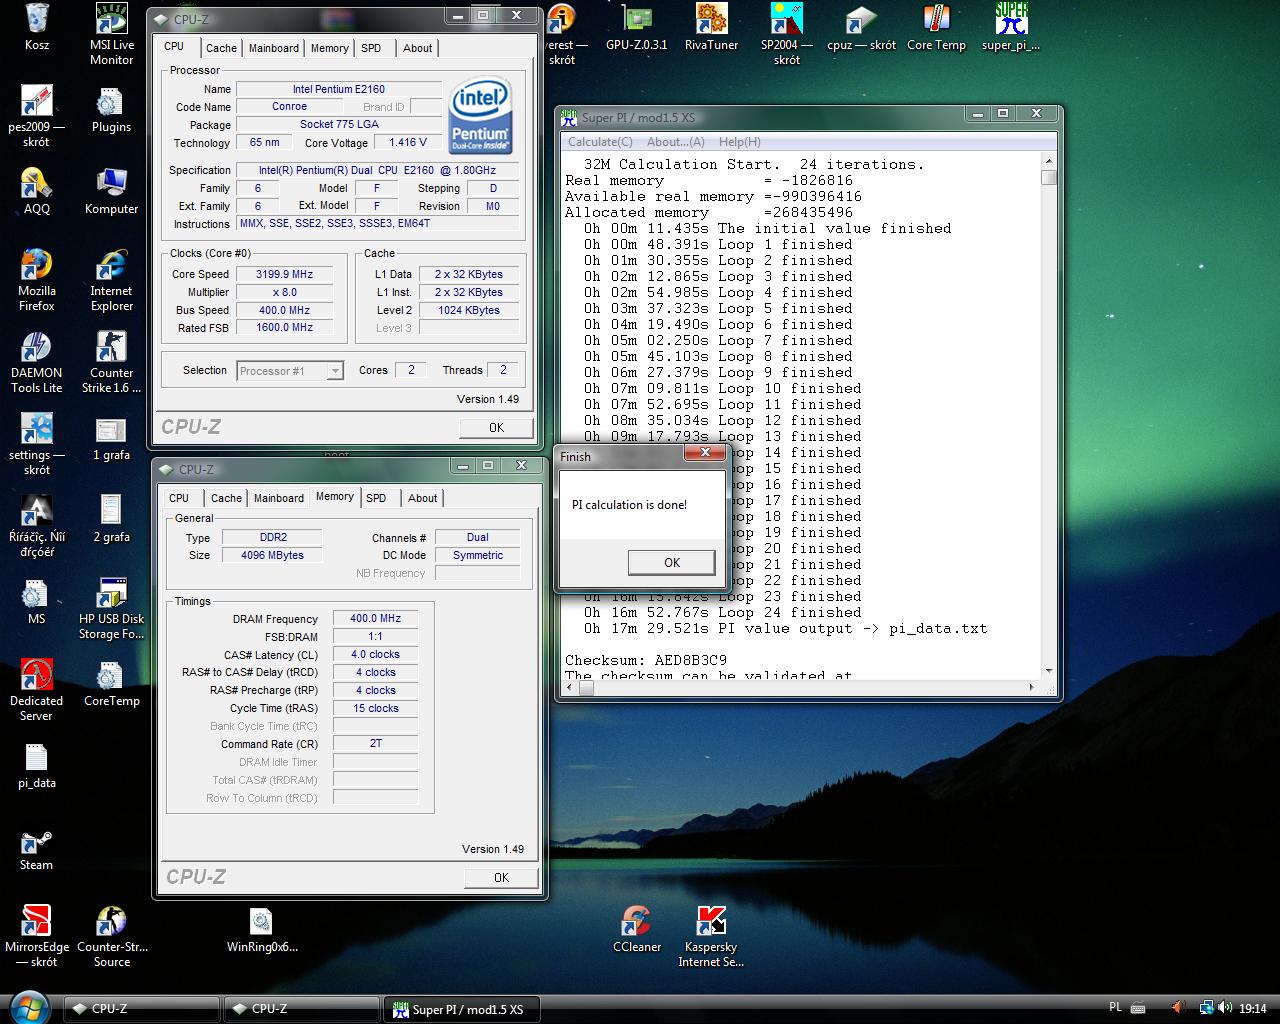The image size is (1280, 1024).
Task: Open the Windows Start orb
Action: coord(29,1007)
